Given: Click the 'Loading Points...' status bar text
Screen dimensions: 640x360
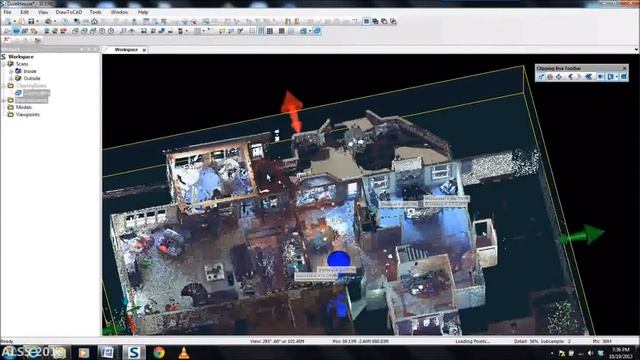Looking at the screenshot, I should click(473, 341).
